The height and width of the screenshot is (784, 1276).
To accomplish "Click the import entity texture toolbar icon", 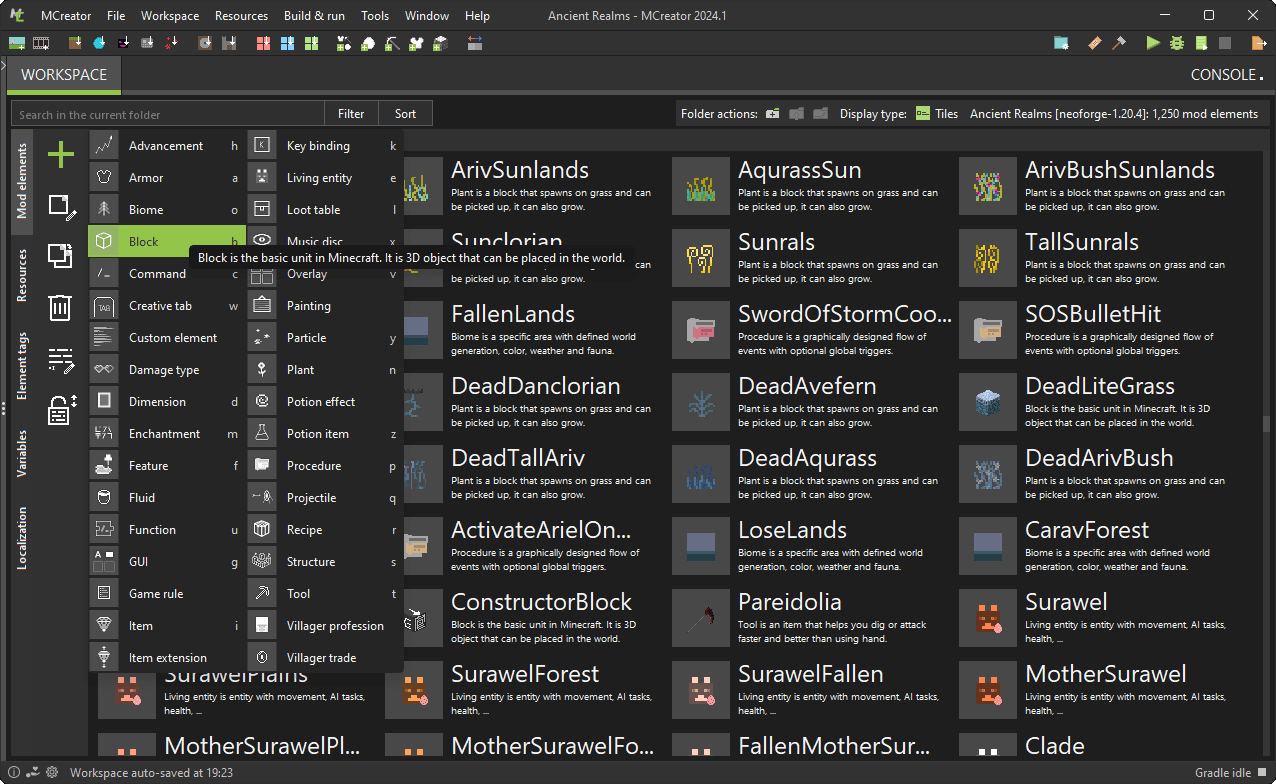I will (123, 43).
